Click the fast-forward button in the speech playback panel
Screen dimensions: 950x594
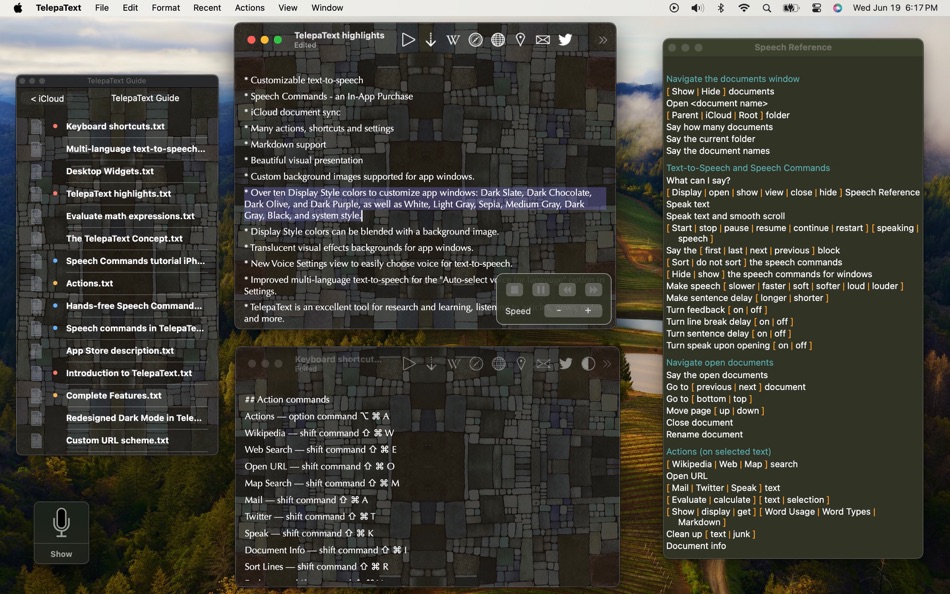click(x=593, y=290)
